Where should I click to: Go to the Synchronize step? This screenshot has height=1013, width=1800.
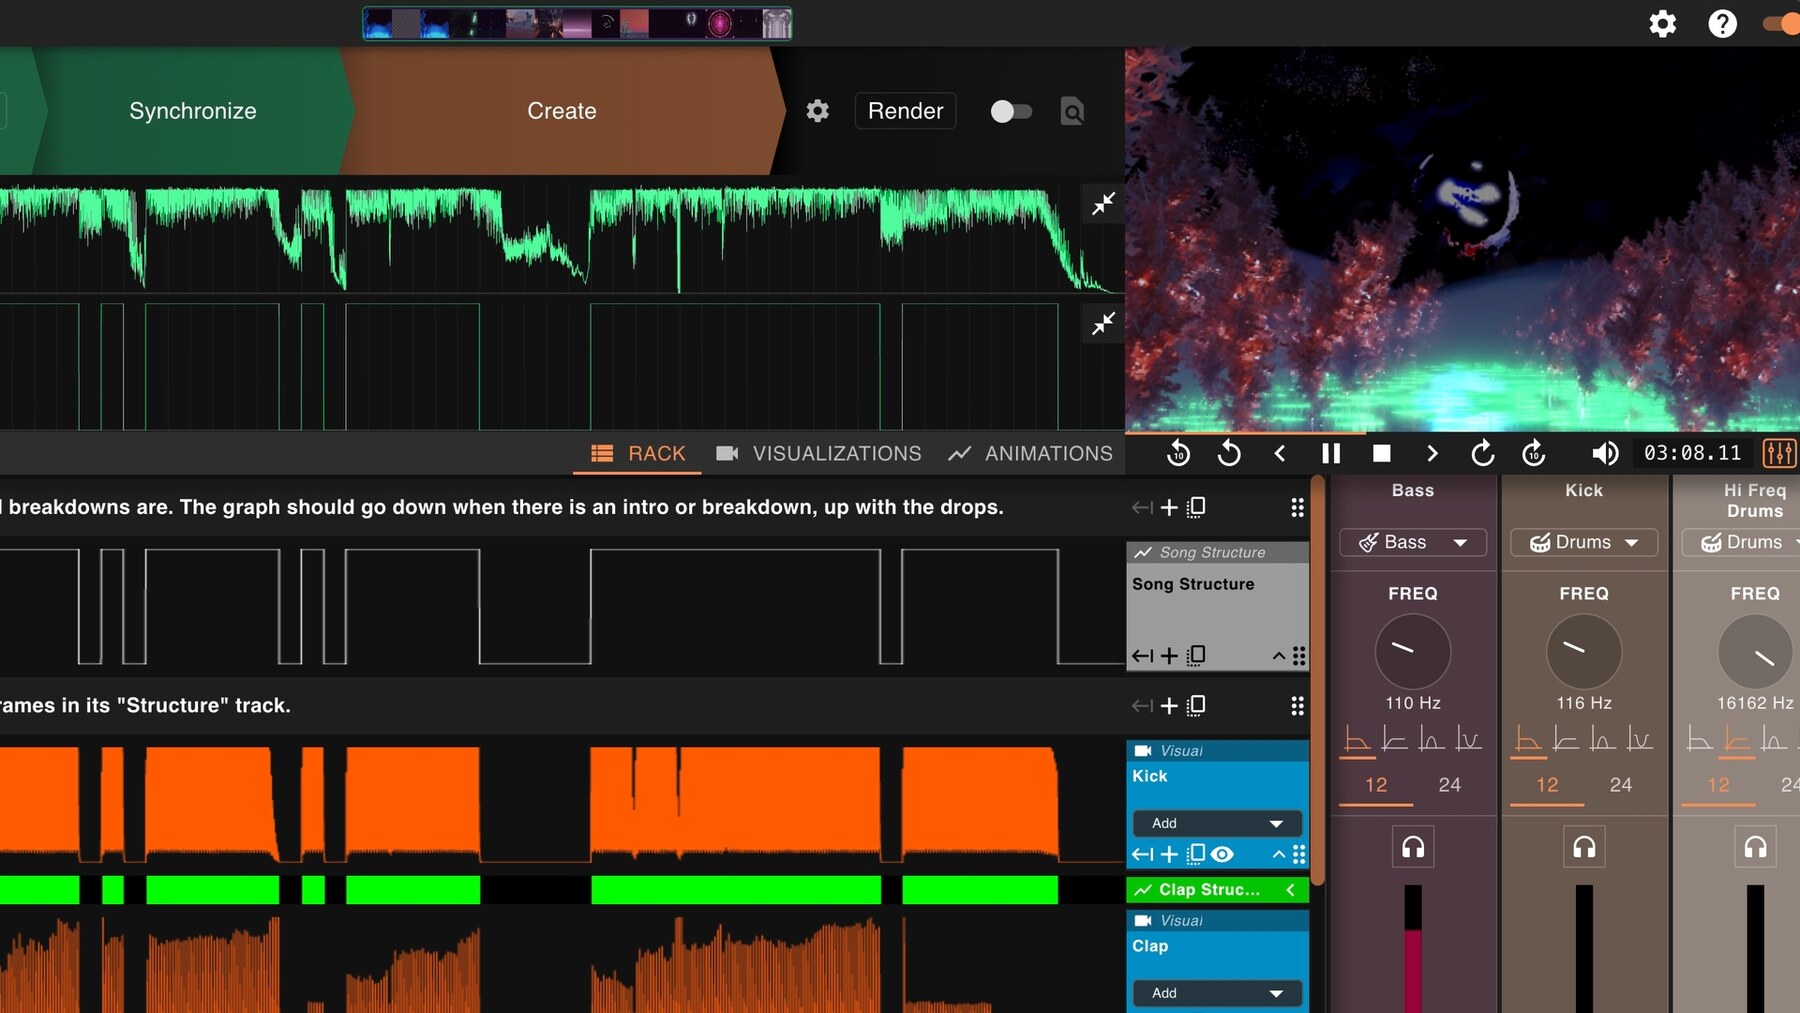point(193,111)
